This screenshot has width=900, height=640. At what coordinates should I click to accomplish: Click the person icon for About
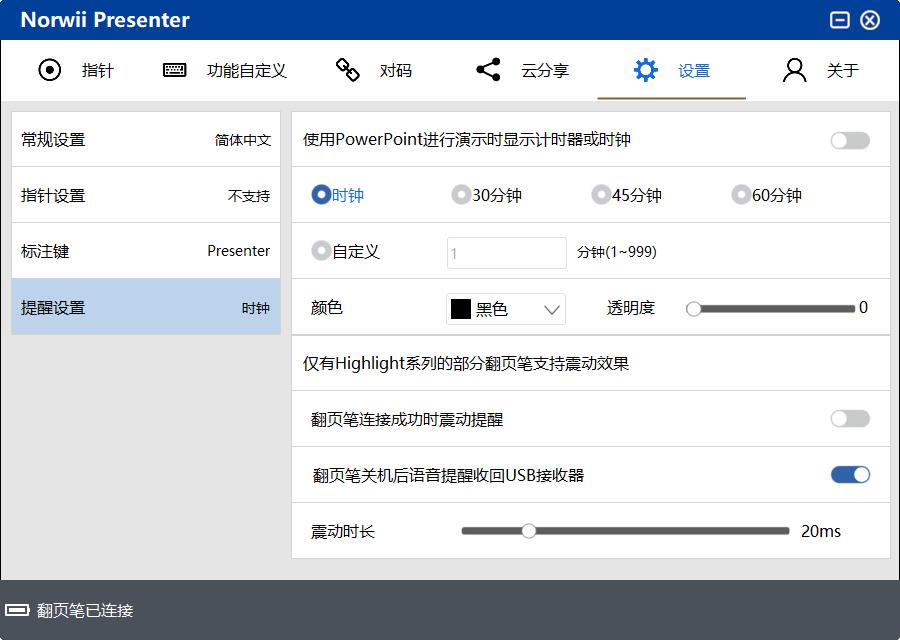coord(794,70)
